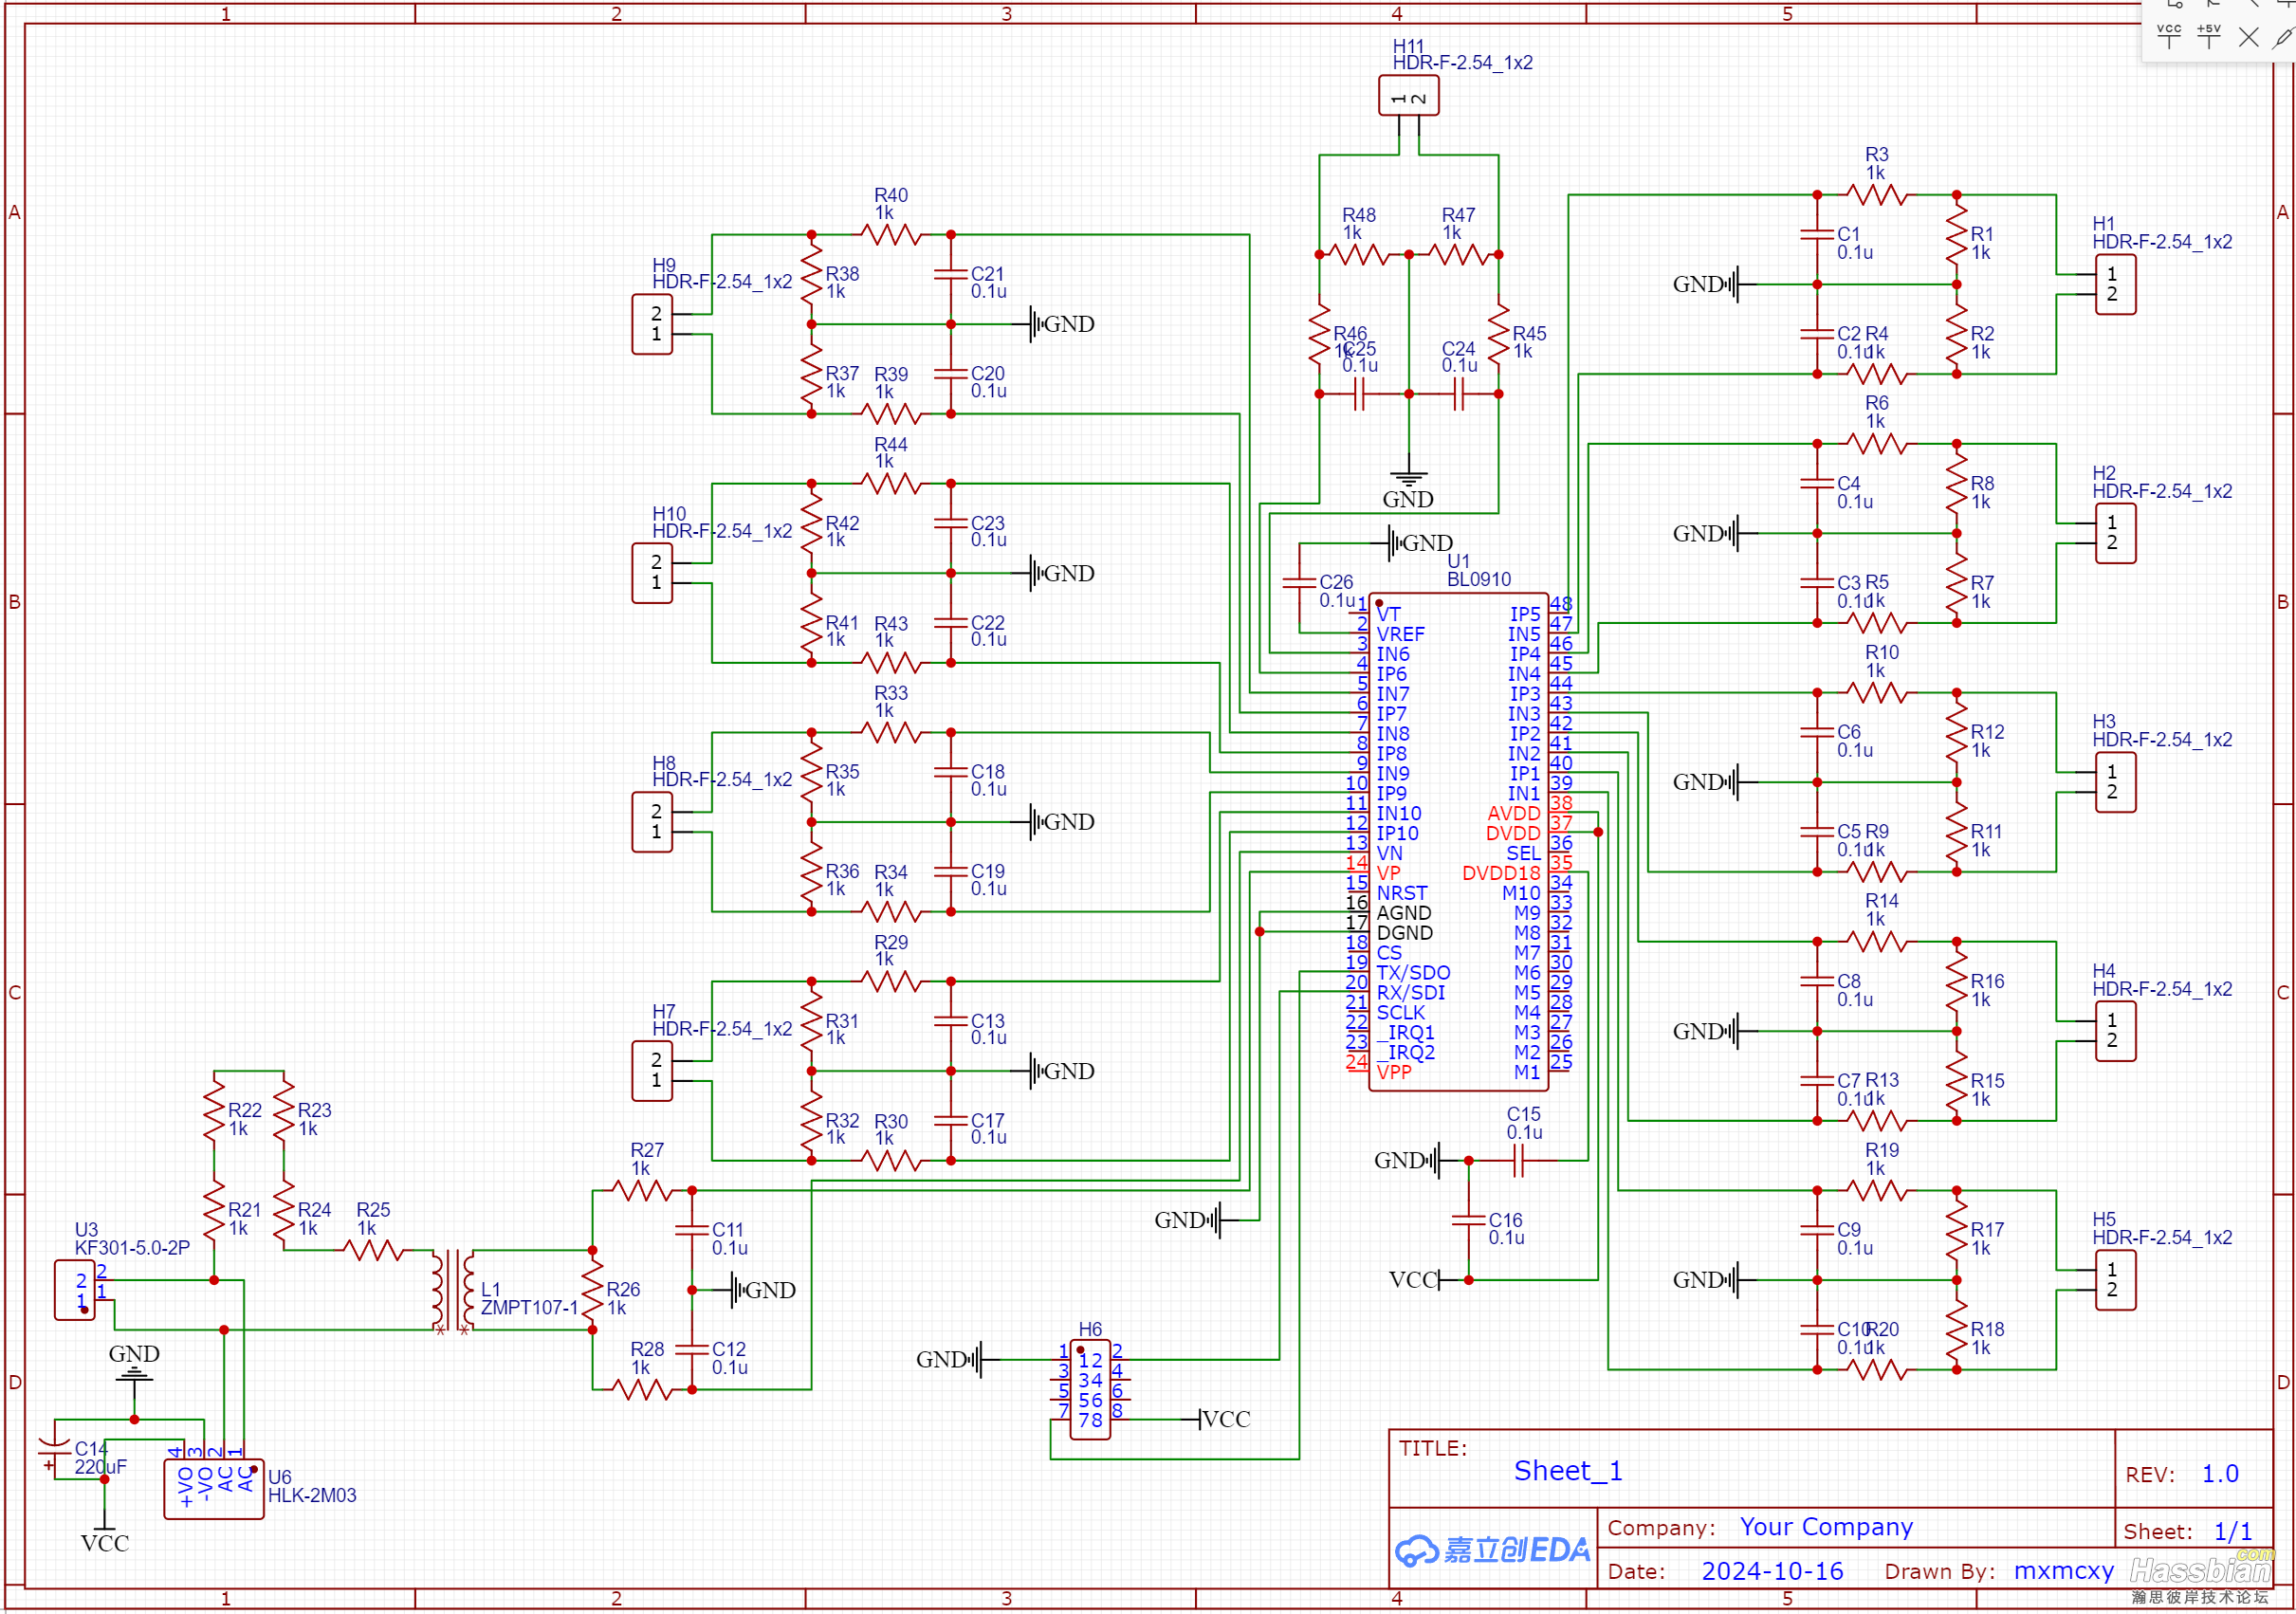Select the 'HLK-2M03' label text

pyautogui.click(x=312, y=1496)
